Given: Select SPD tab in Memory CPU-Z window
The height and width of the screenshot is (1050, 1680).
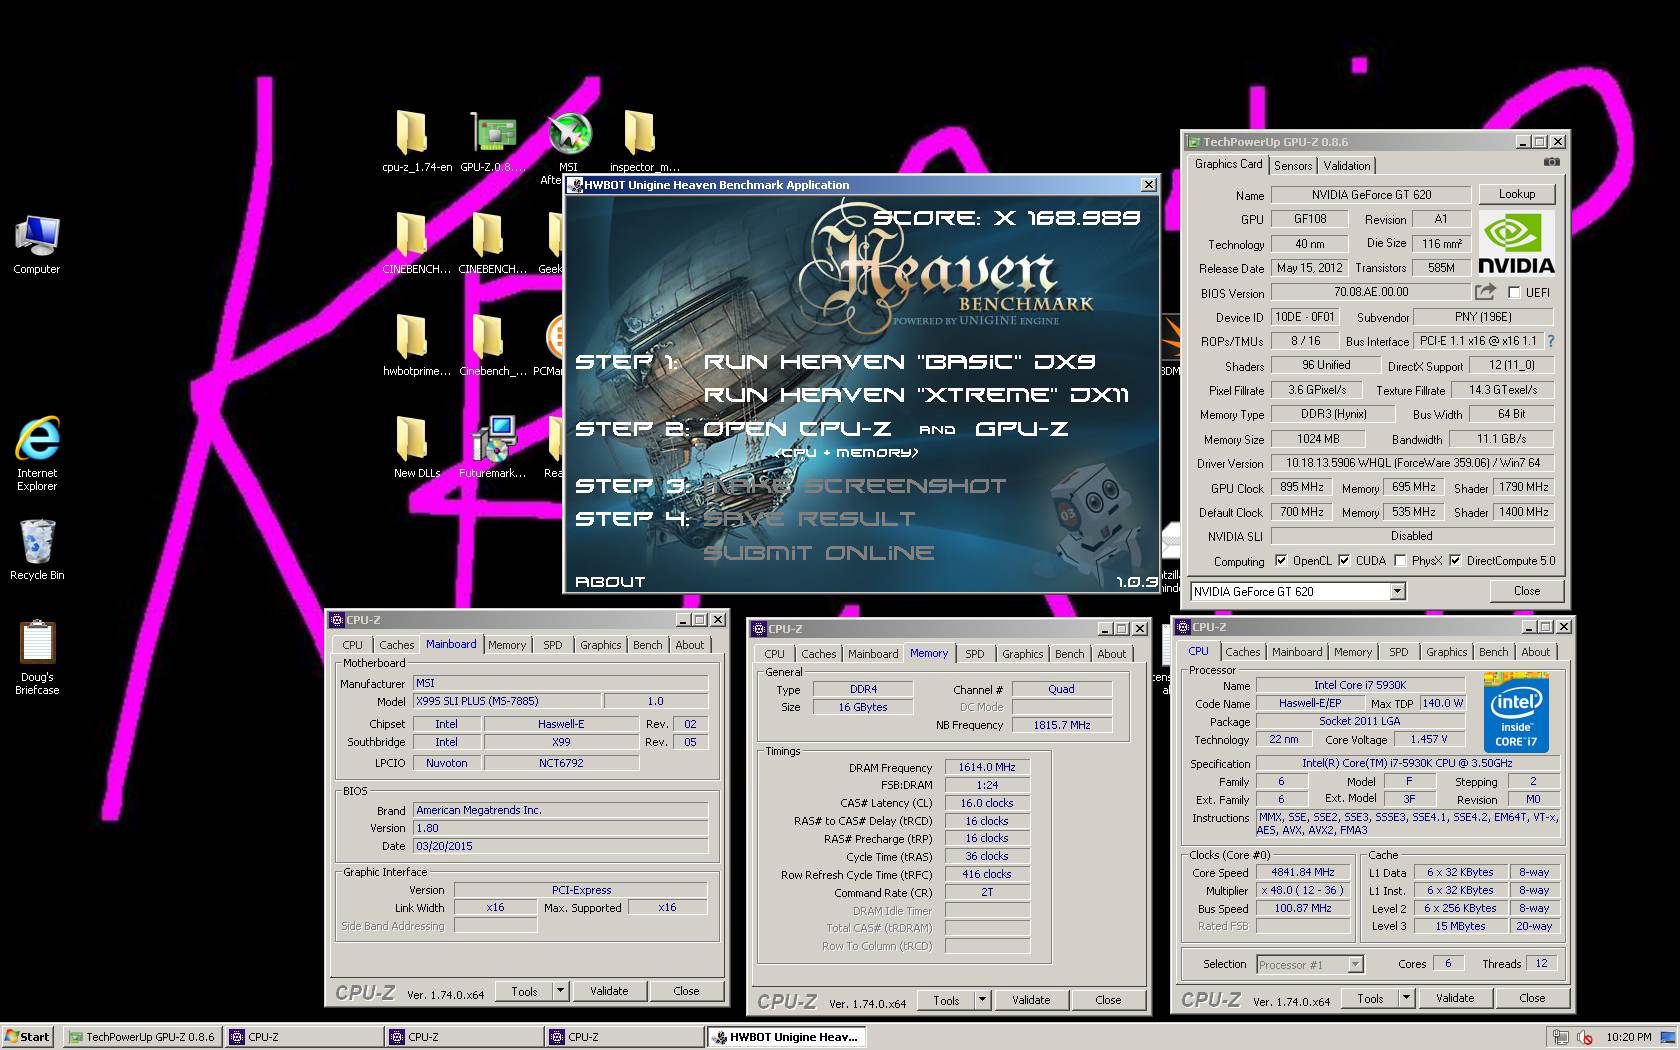Looking at the screenshot, I should (x=975, y=654).
